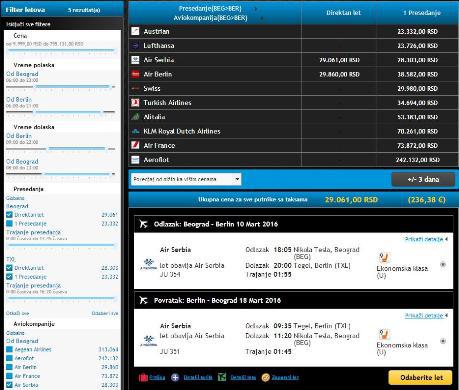This screenshot has height=390, width=459.
Task: Expand details for the Povratak flight
Action: pos(426,315)
